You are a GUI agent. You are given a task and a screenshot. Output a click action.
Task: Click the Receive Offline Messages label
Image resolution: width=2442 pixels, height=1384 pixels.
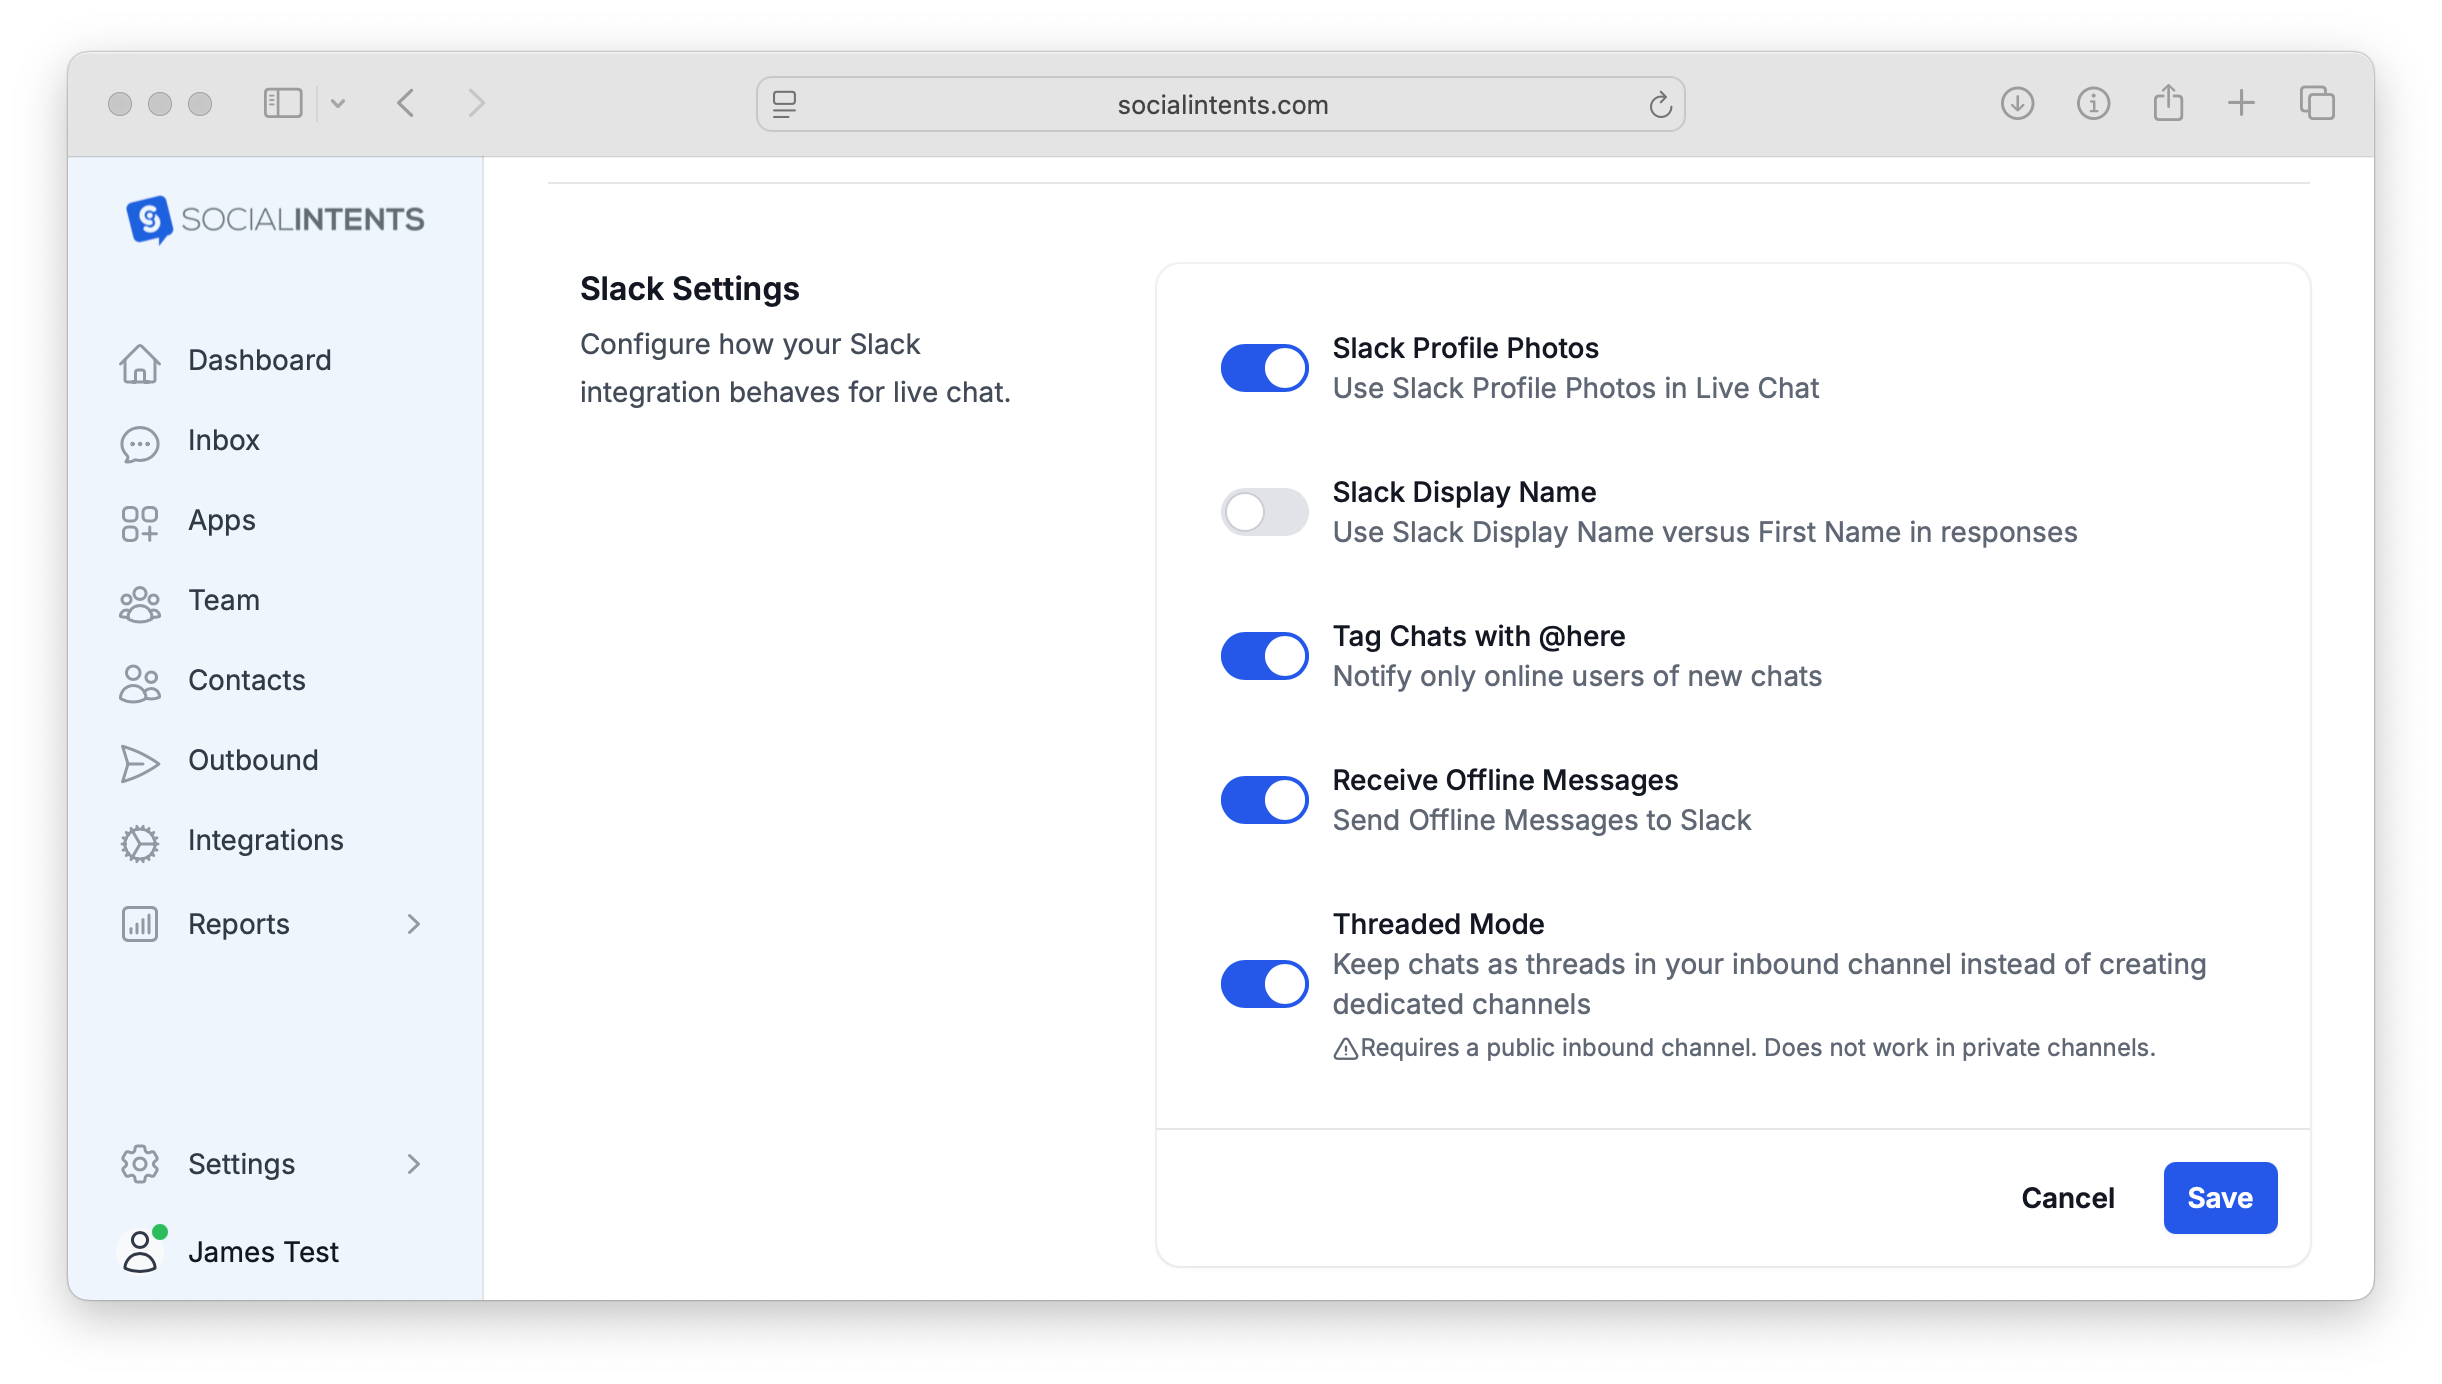1506,780
